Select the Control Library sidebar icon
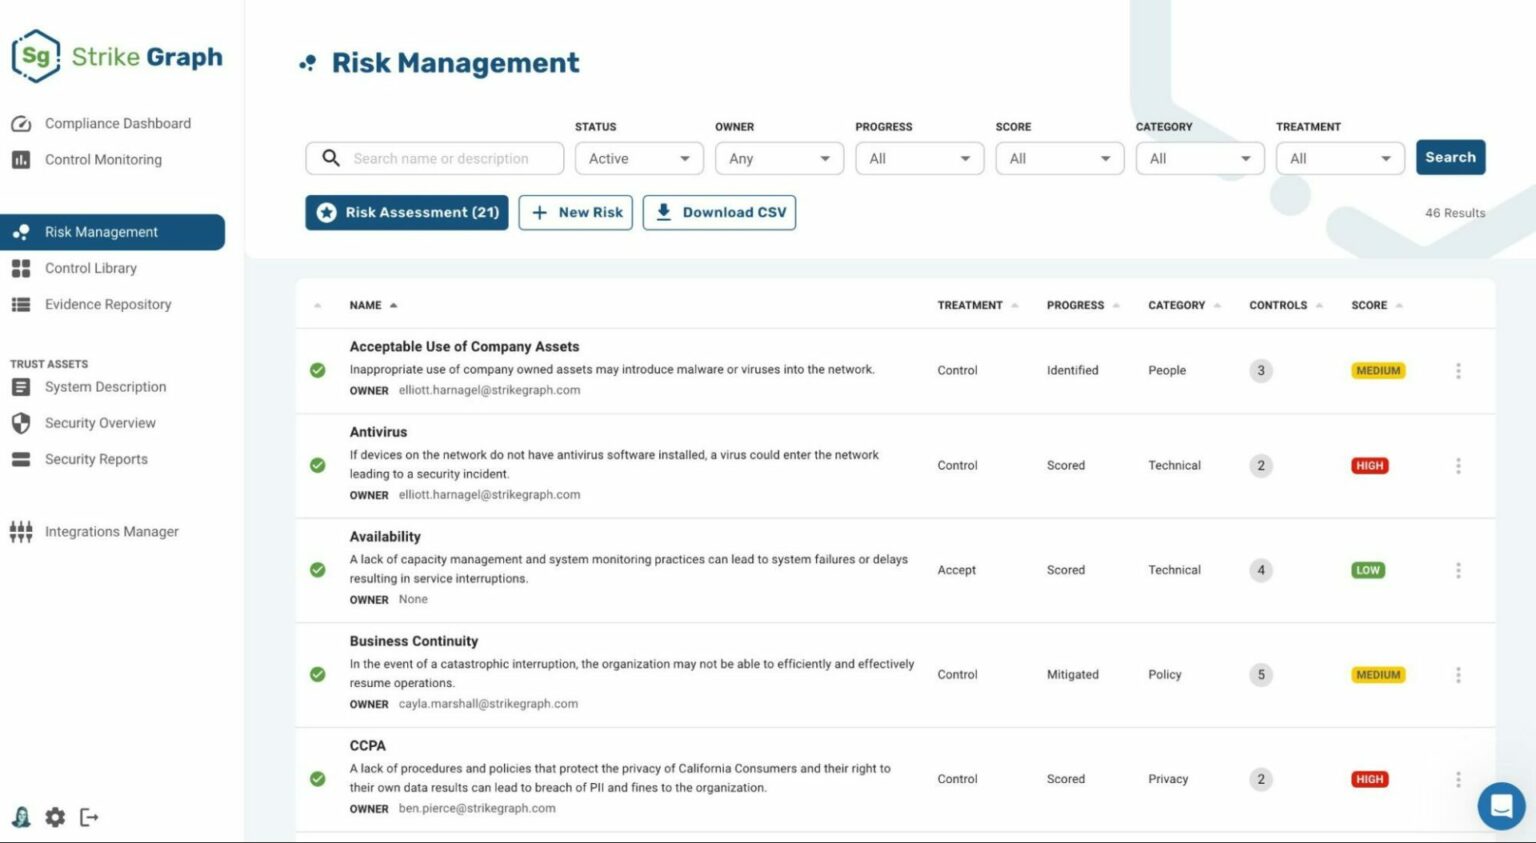 pyautogui.click(x=20, y=268)
